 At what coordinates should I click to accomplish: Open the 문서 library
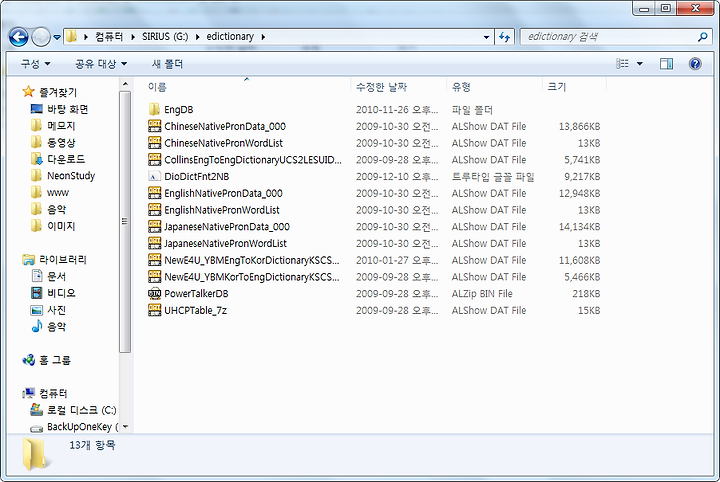56,276
